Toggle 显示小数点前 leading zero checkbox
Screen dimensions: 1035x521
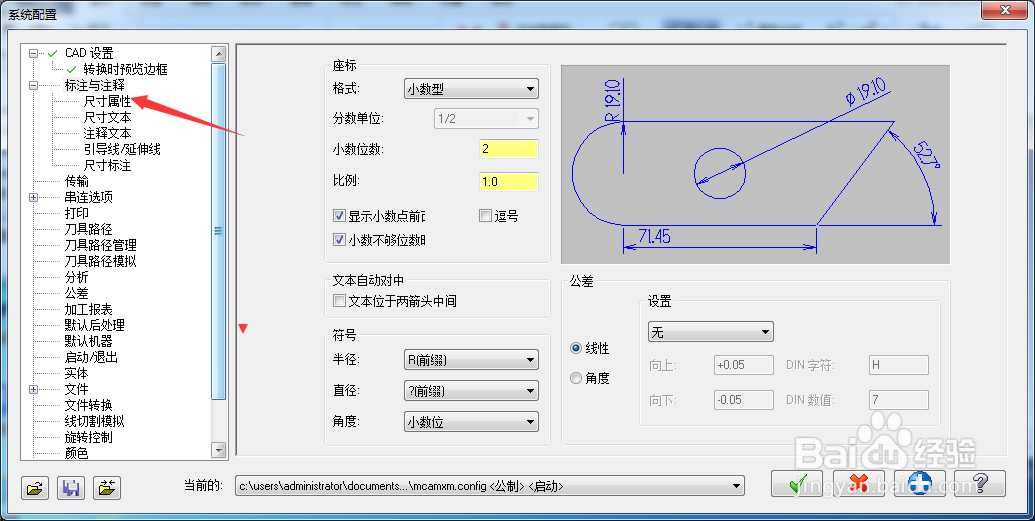point(339,216)
